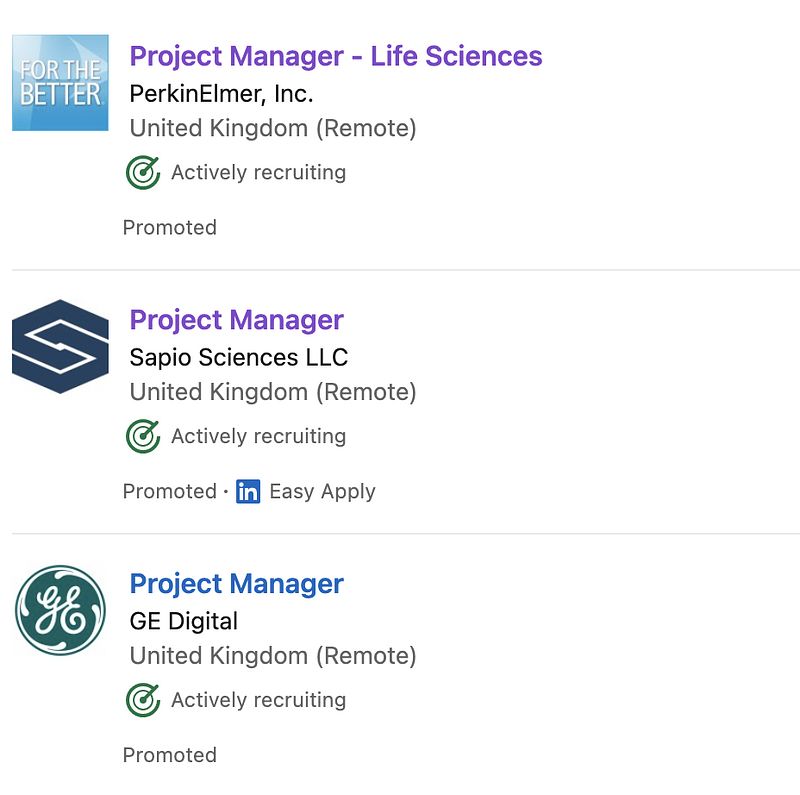
Task: Click the Sapio Sciences hexagon logo
Action: click(60, 346)
